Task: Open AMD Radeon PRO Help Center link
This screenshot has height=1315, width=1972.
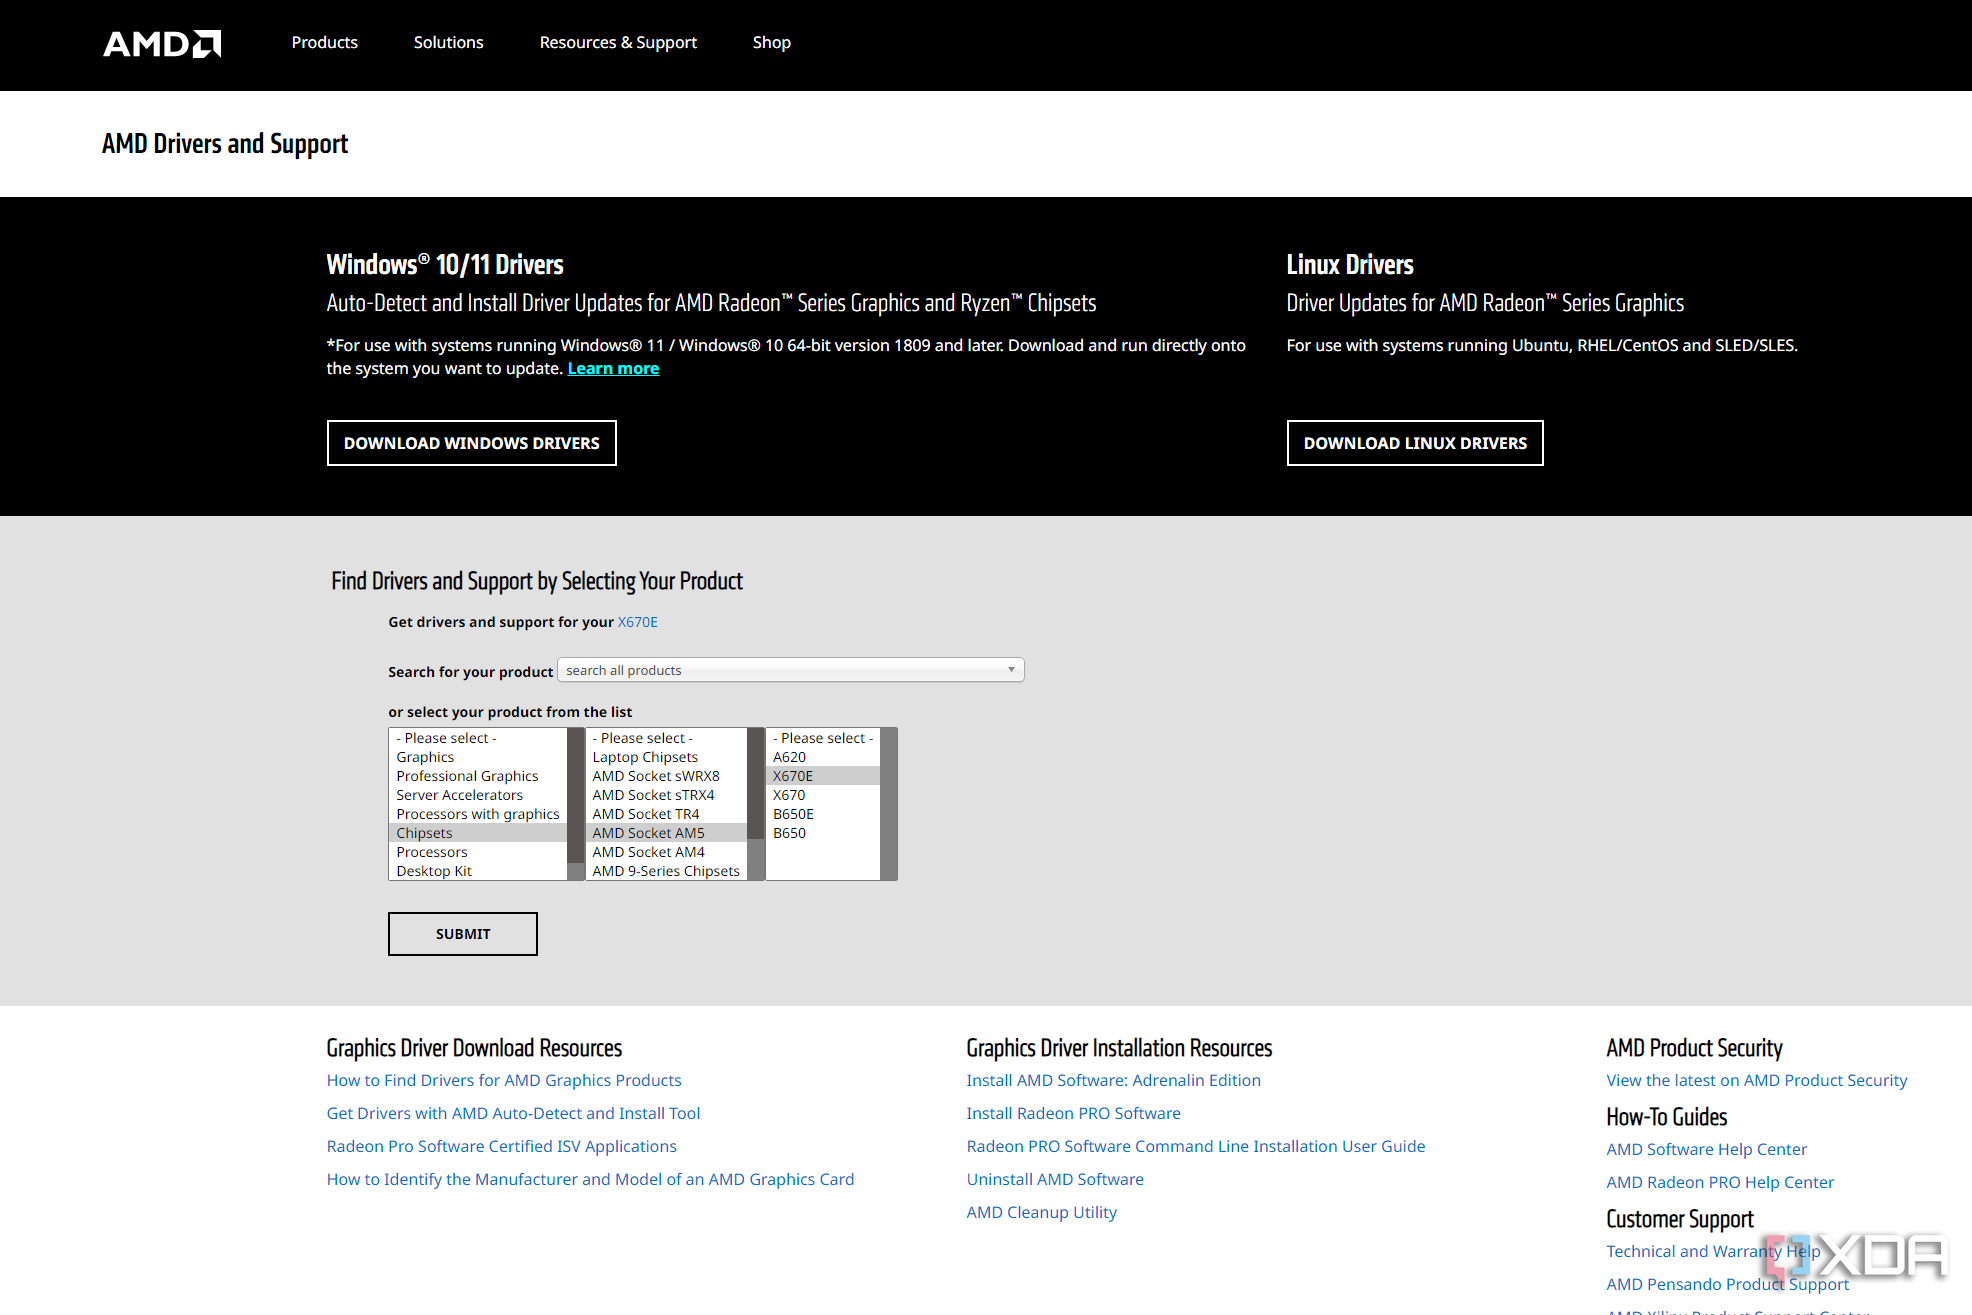Action: (x=1719, y=1182)
